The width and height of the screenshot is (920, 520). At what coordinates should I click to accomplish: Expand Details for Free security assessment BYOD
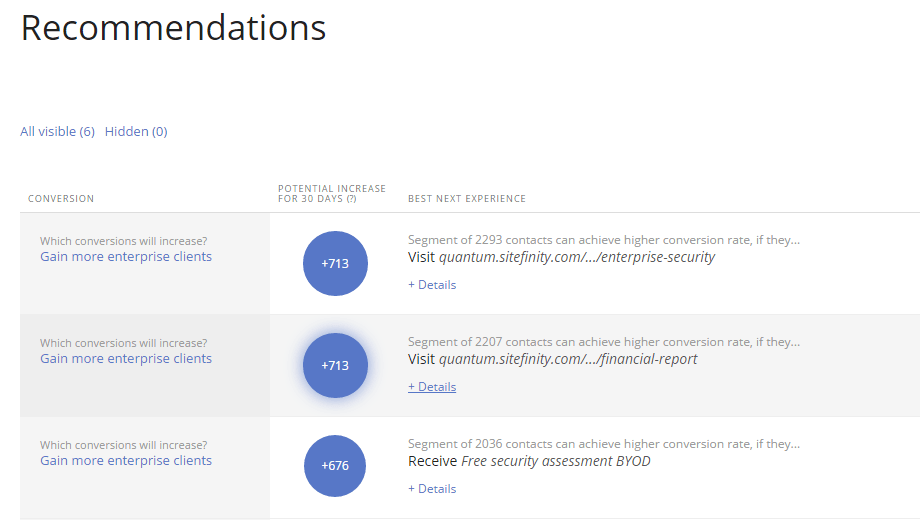pyautogui.click(x=432, y=489)
